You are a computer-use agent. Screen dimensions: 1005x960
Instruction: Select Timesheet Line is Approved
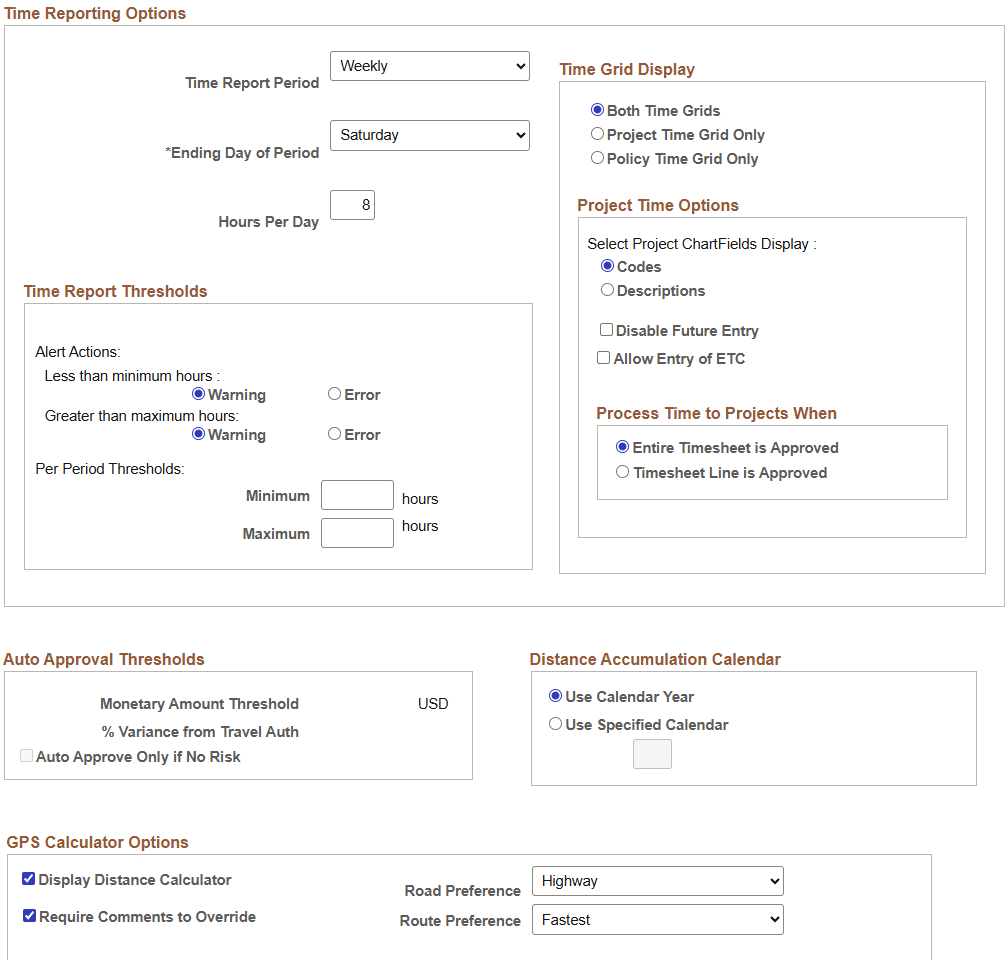622,472
